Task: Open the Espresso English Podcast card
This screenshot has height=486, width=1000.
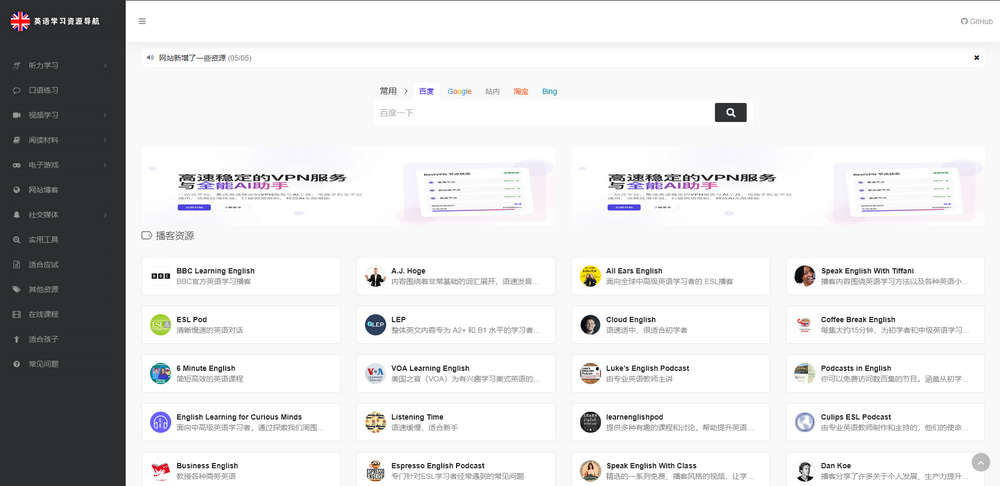Action: (456, 470)
